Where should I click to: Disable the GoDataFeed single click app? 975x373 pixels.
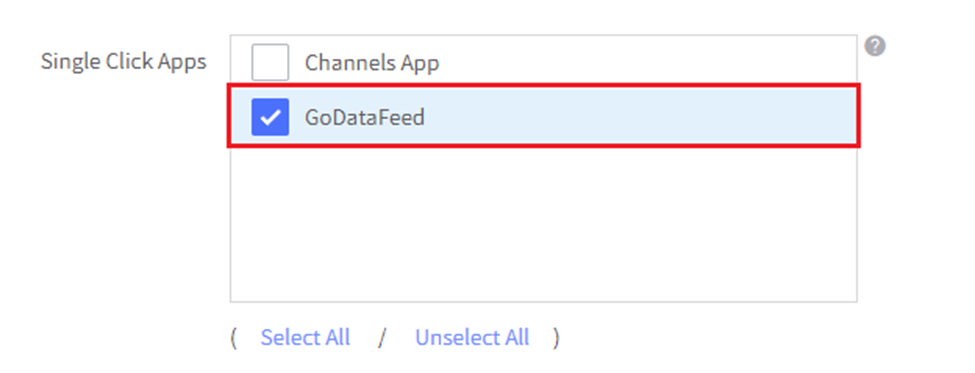(x=270, y=117)
